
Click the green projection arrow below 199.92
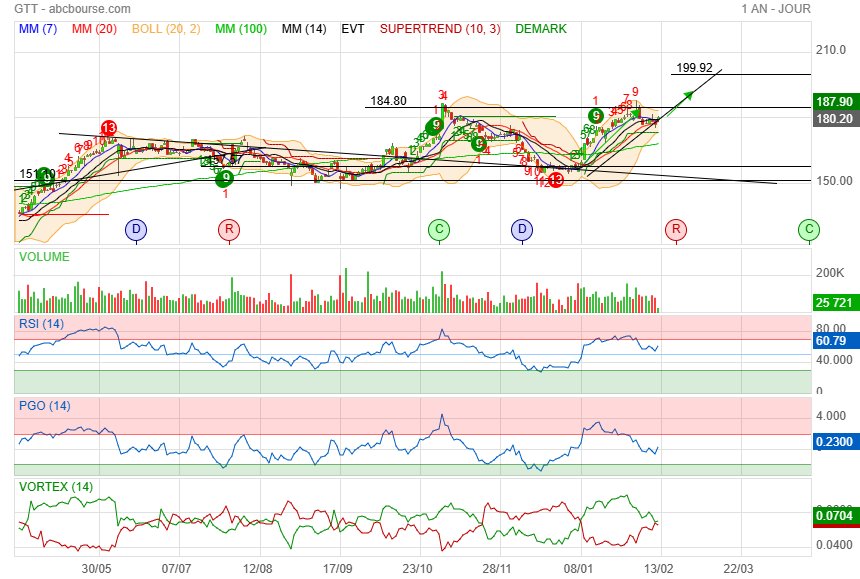(x=686, y=95)
